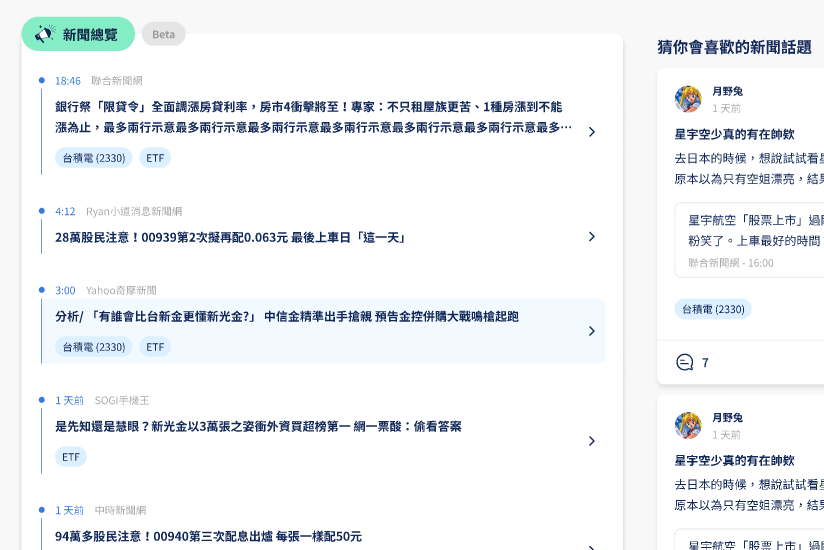The height and width of the screenshot is (550, 824).
Task: Click the Yahoo奇摩新聞 source label
Action: point(121,290)
